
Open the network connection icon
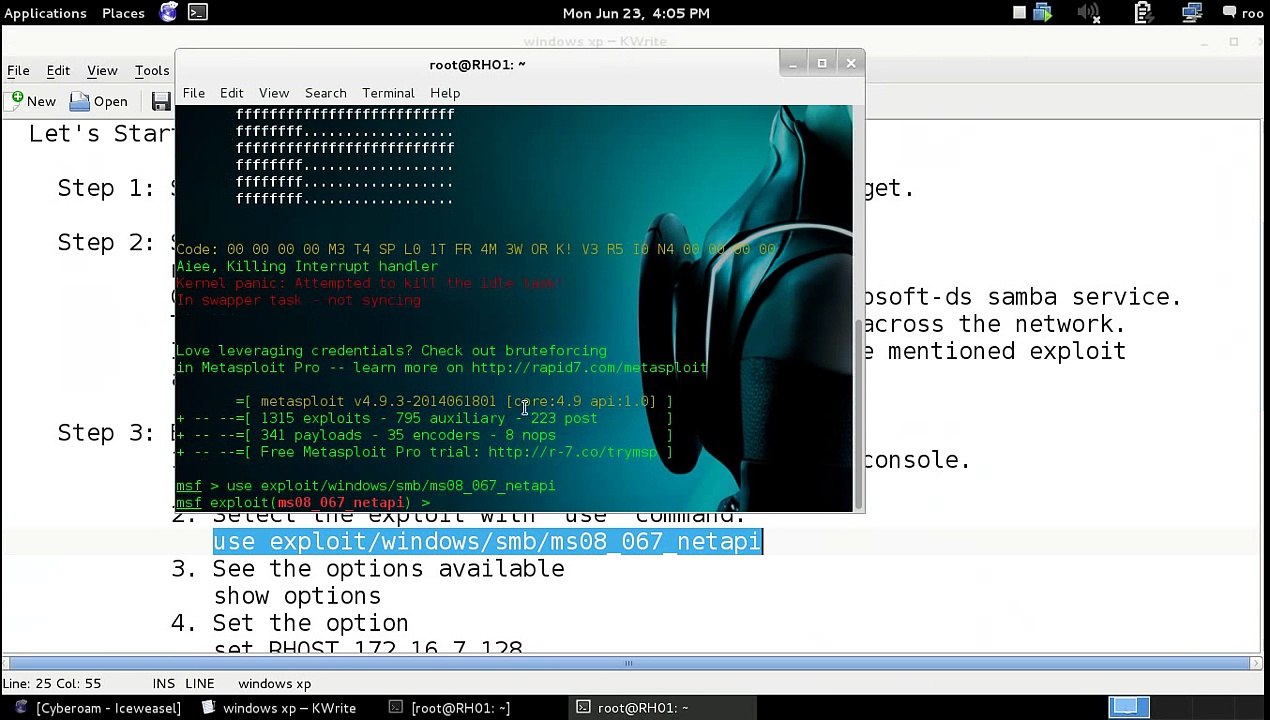(x=1191, y=13)
